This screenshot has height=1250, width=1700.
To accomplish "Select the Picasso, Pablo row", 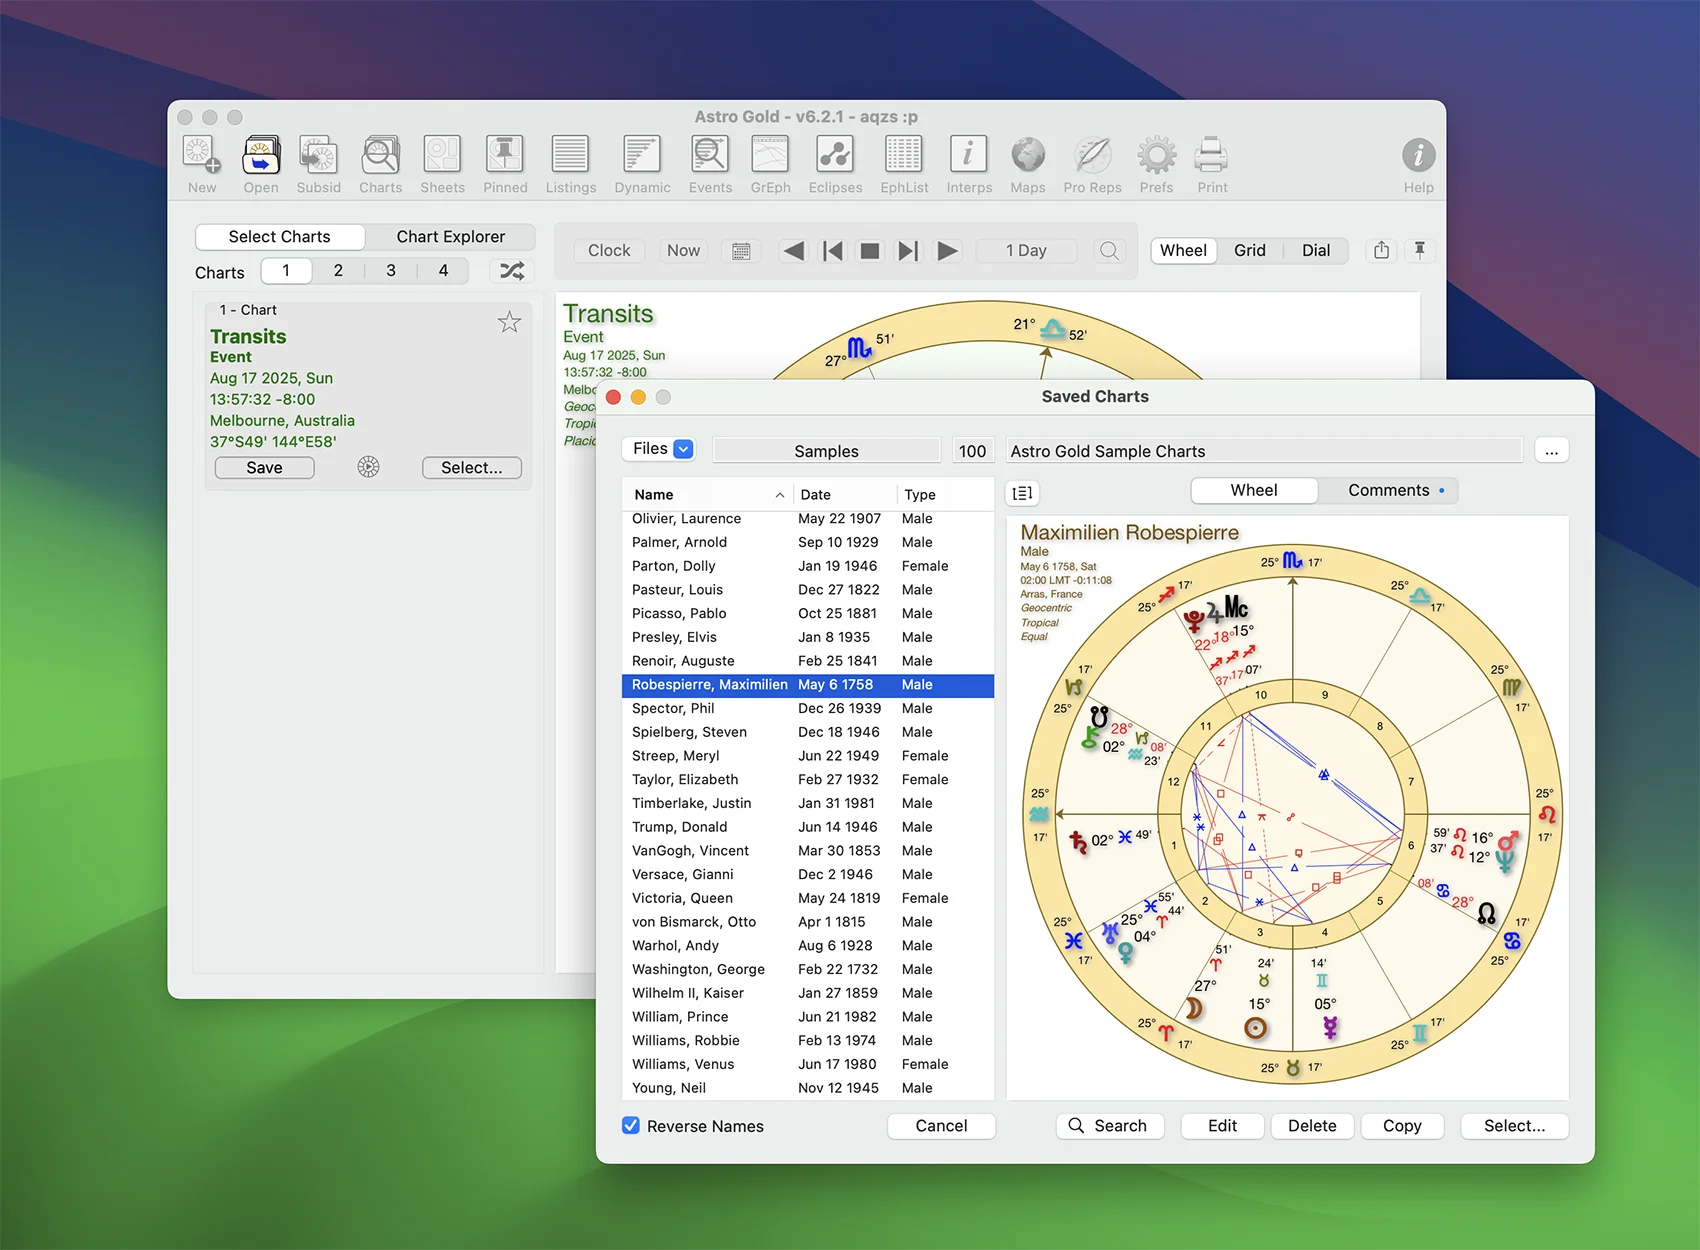I will pos(807,613).
